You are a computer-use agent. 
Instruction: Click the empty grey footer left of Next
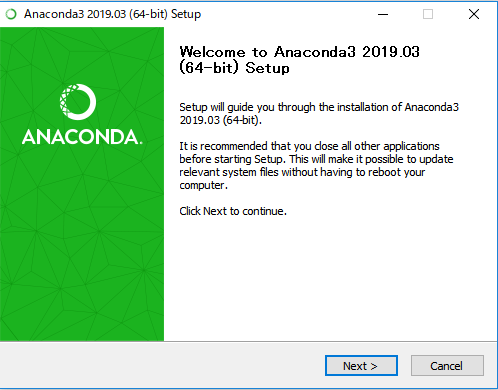coord(160,366)
